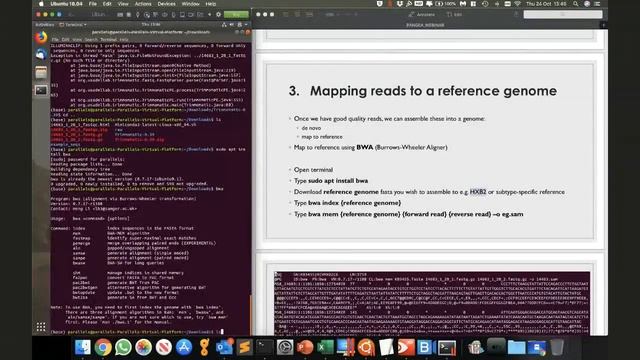Click the highlighted HXB2 word in the slide
Image resolution: width=640 pixels, height=360 pixels.
[x=478, y=191]
